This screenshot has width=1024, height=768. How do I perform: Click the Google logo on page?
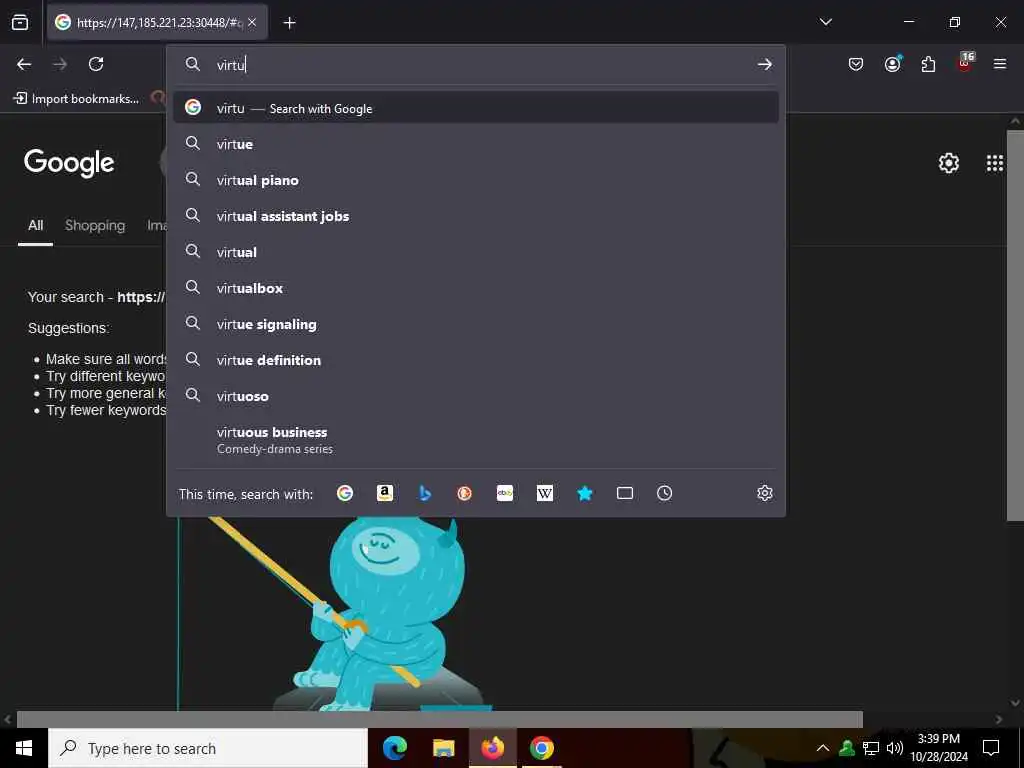(x=69, y=163)
